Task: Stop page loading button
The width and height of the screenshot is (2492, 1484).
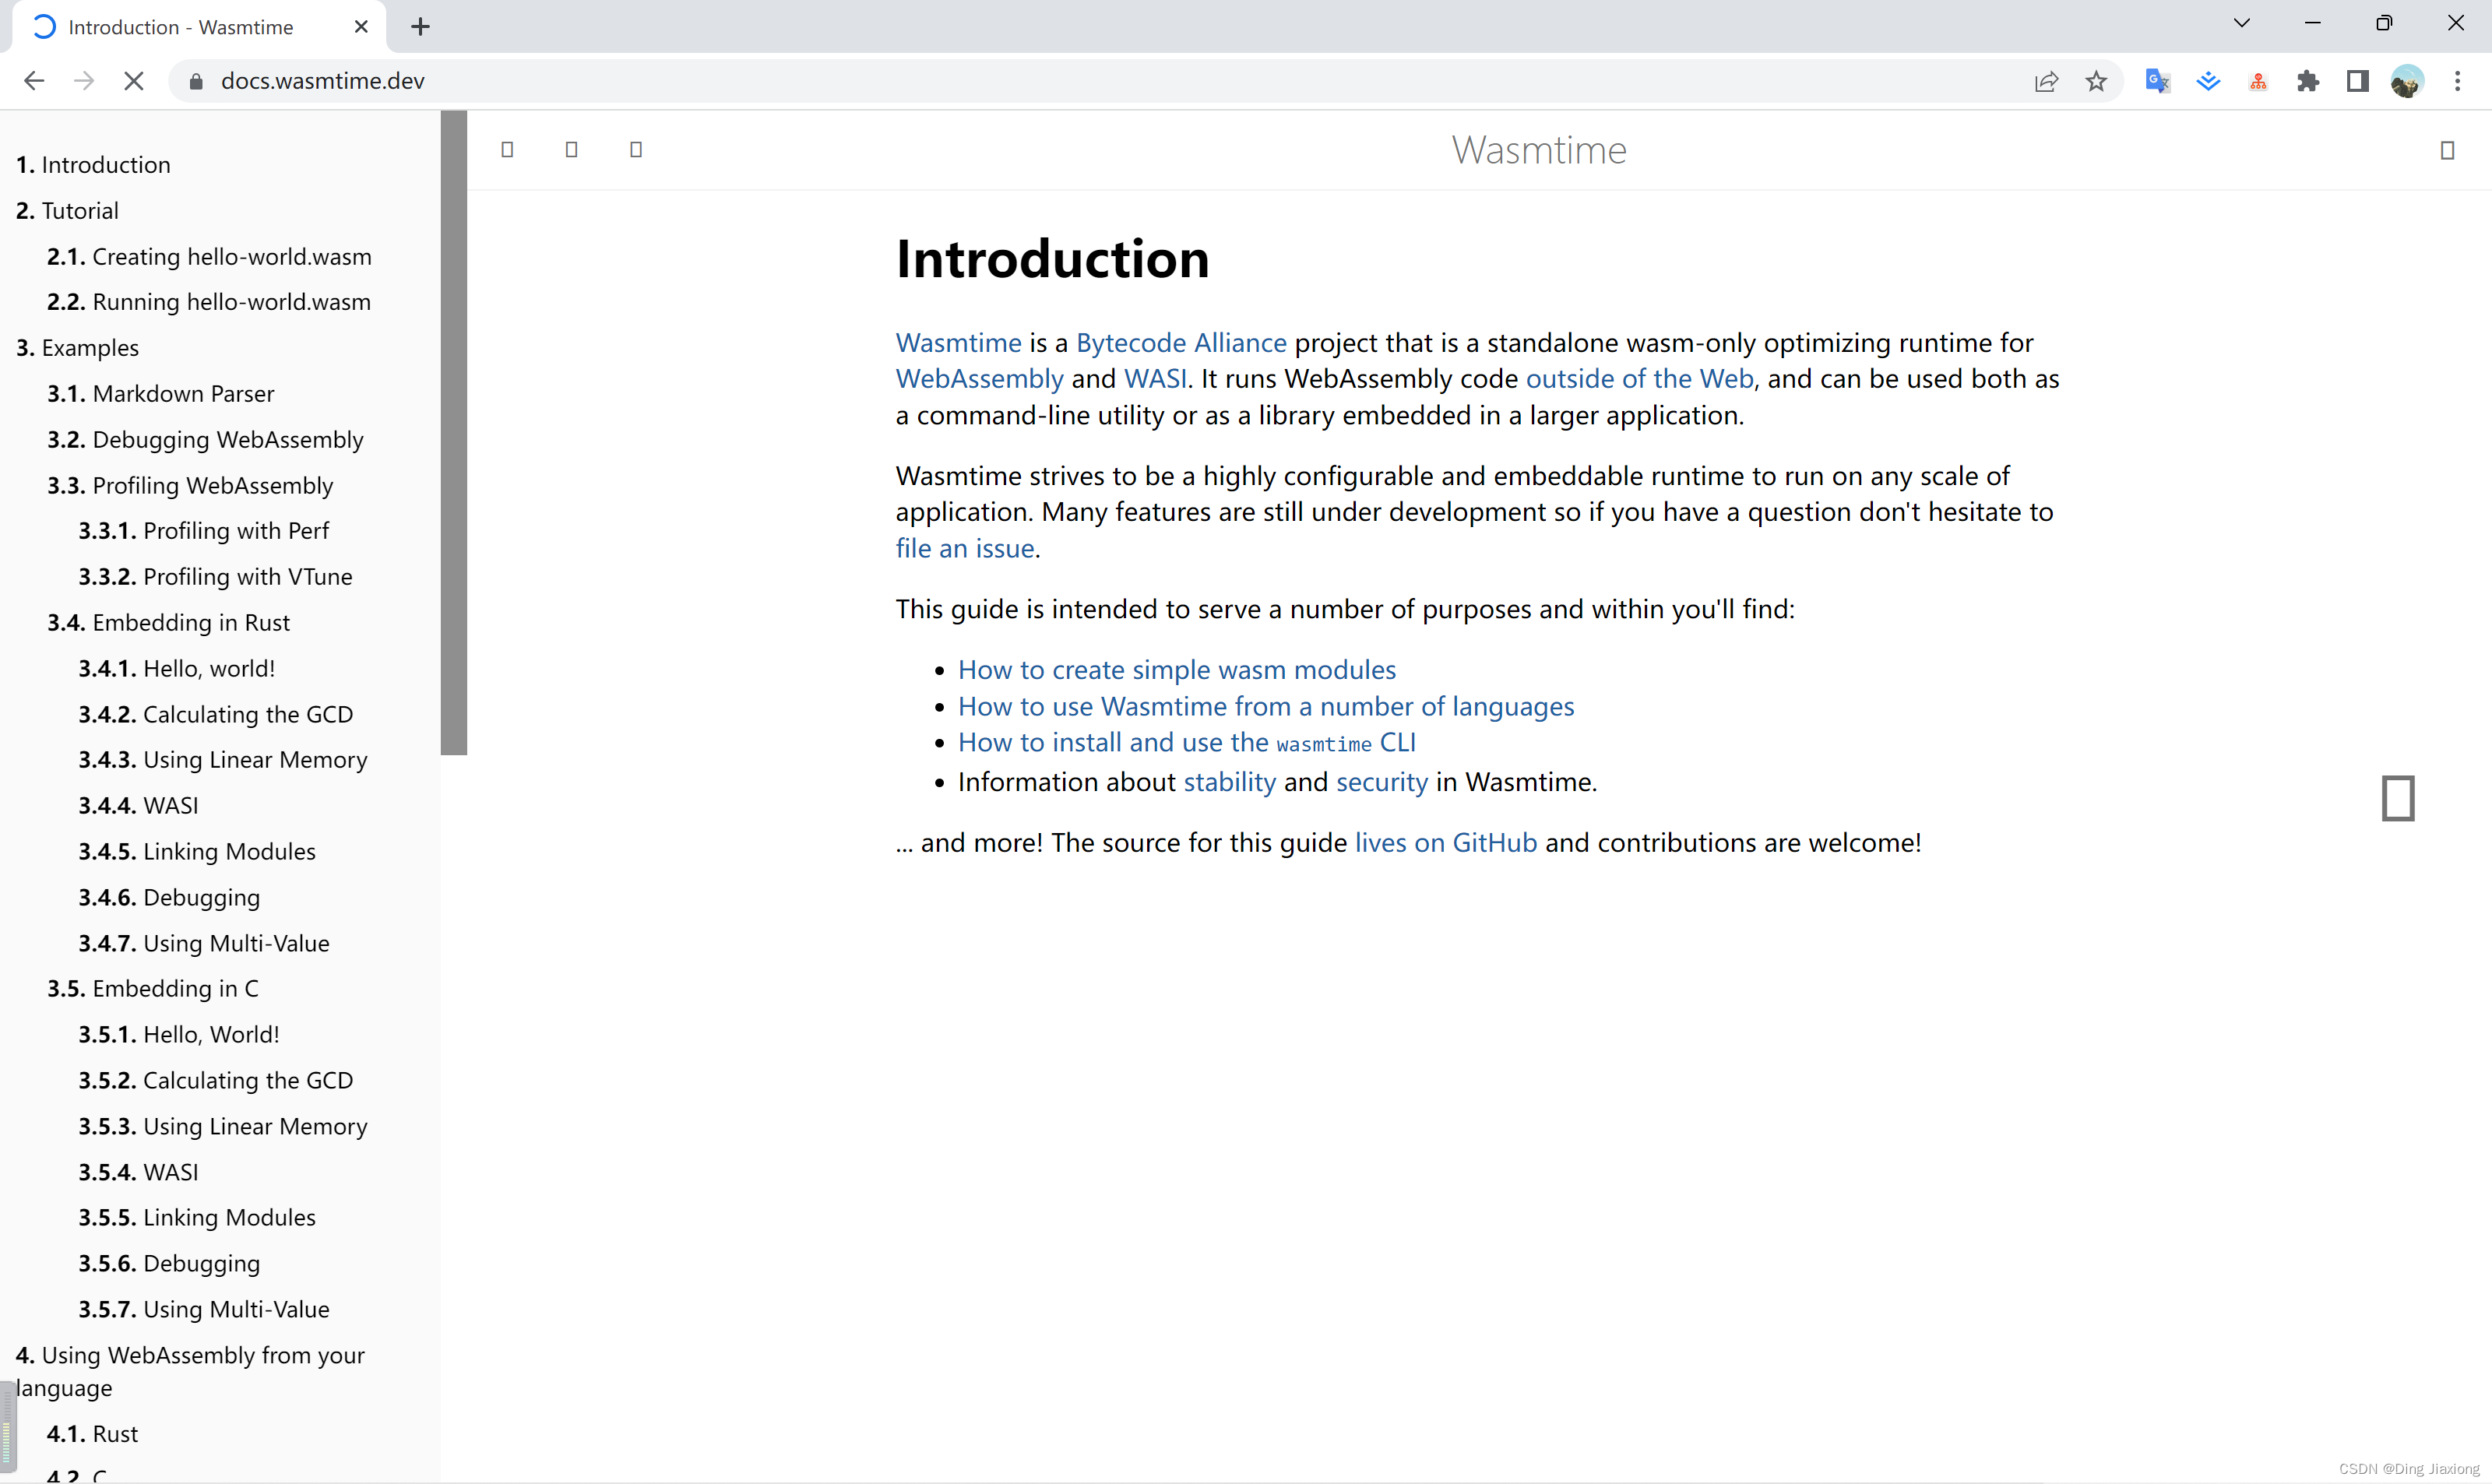Action: click(x=133, y=81)
